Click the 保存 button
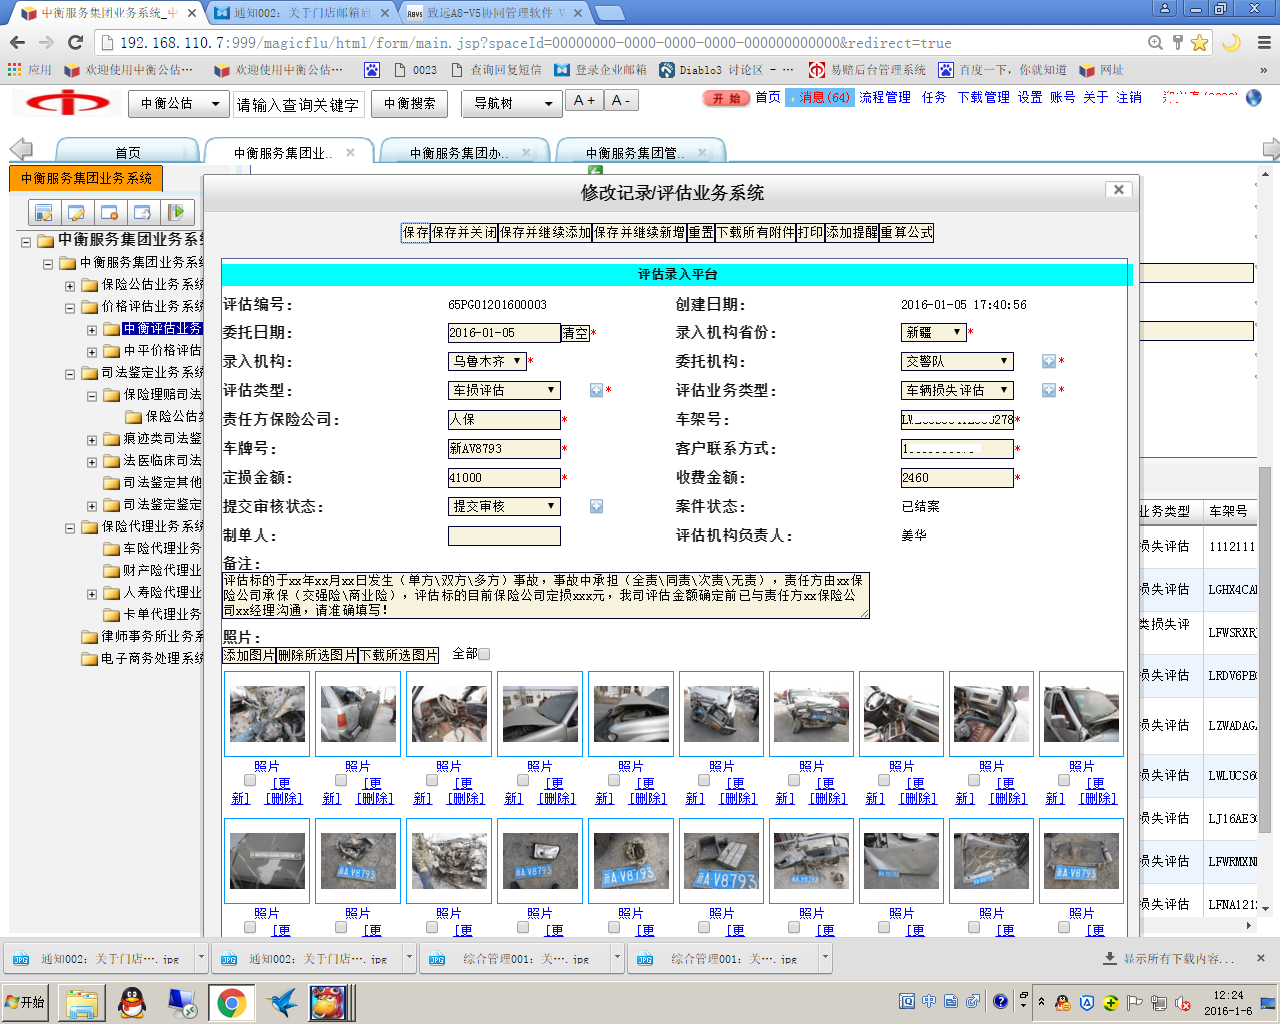Image resolution: width=1280 pixels, height=1024 pixels. 415,232
